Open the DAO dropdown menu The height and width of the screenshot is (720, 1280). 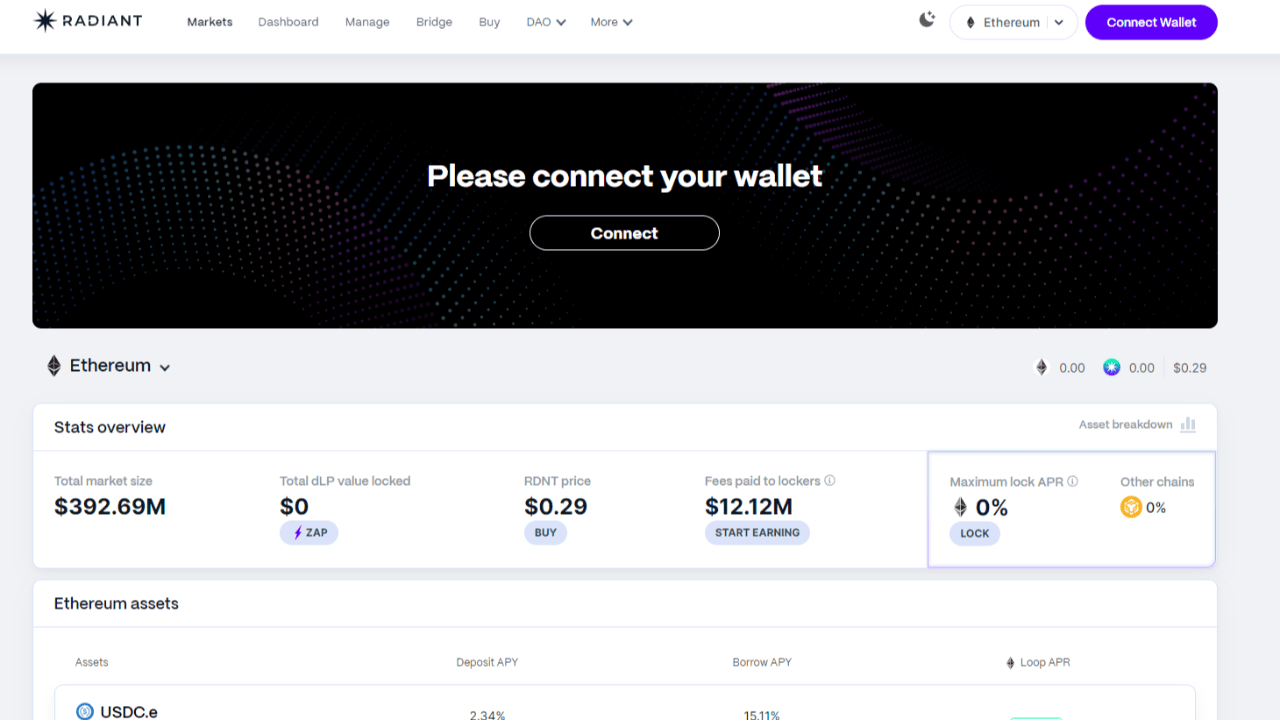coord(545,21)
